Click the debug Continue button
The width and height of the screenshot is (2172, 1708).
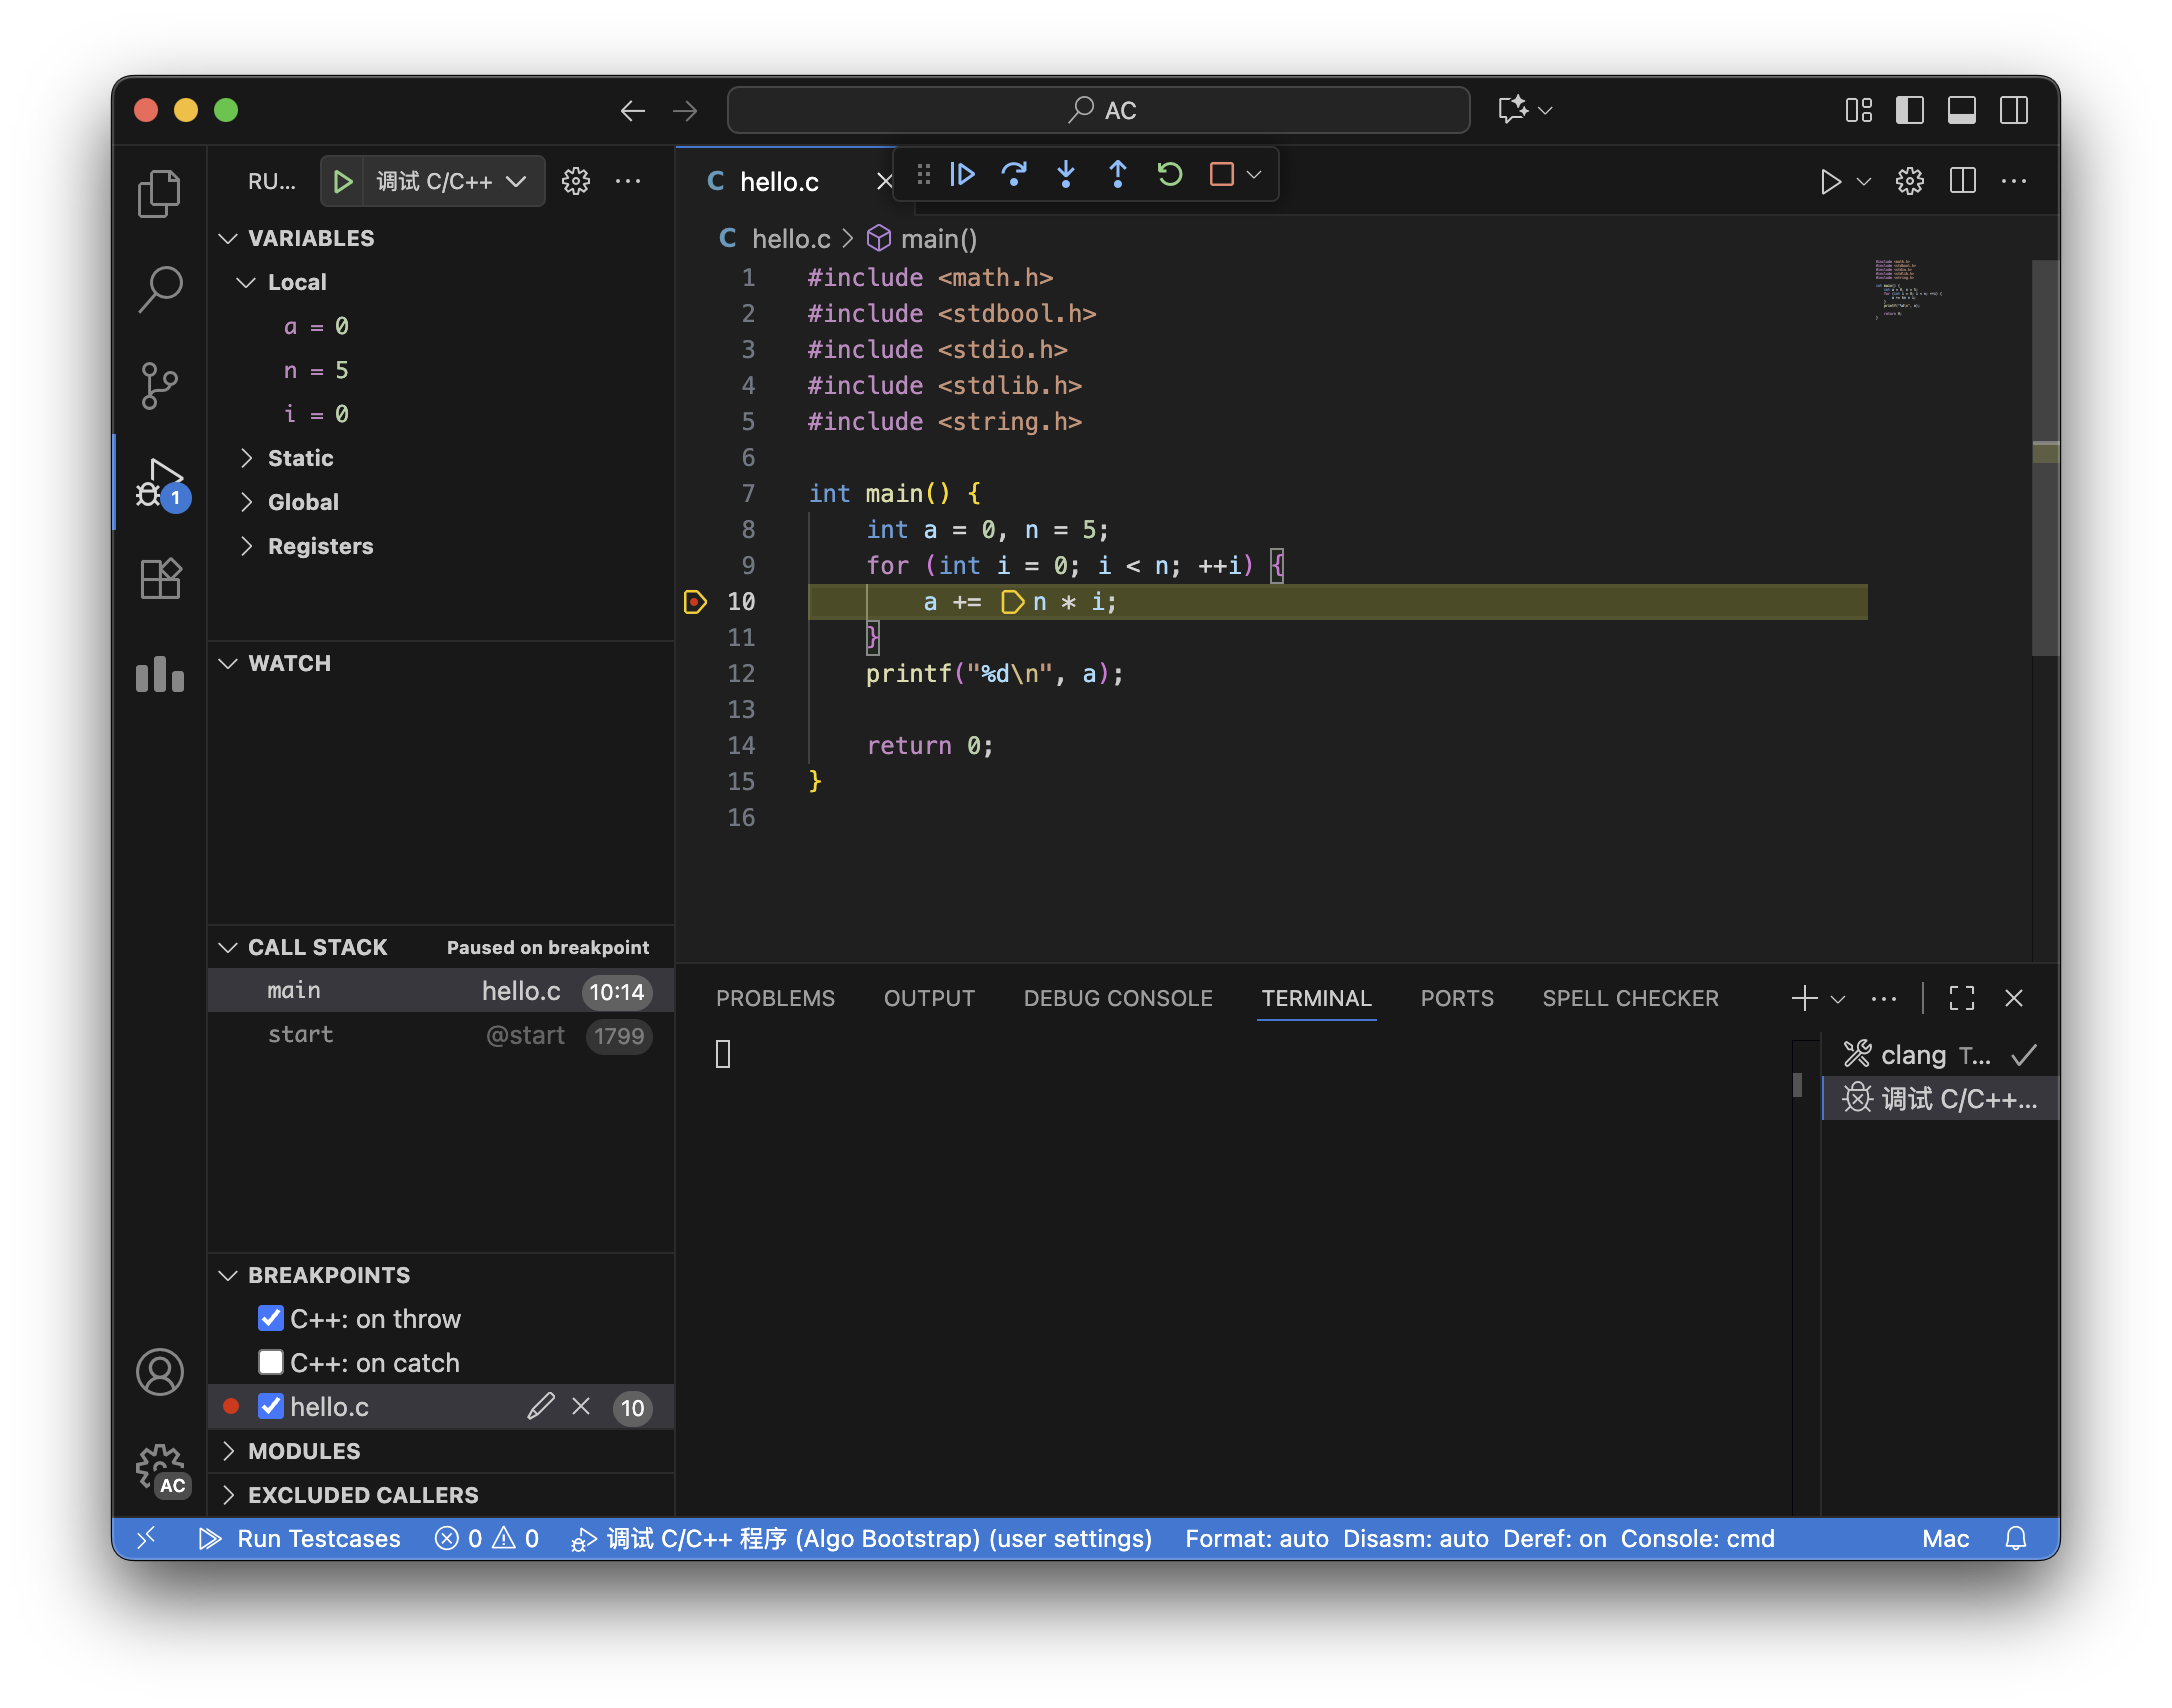point(962,175)
